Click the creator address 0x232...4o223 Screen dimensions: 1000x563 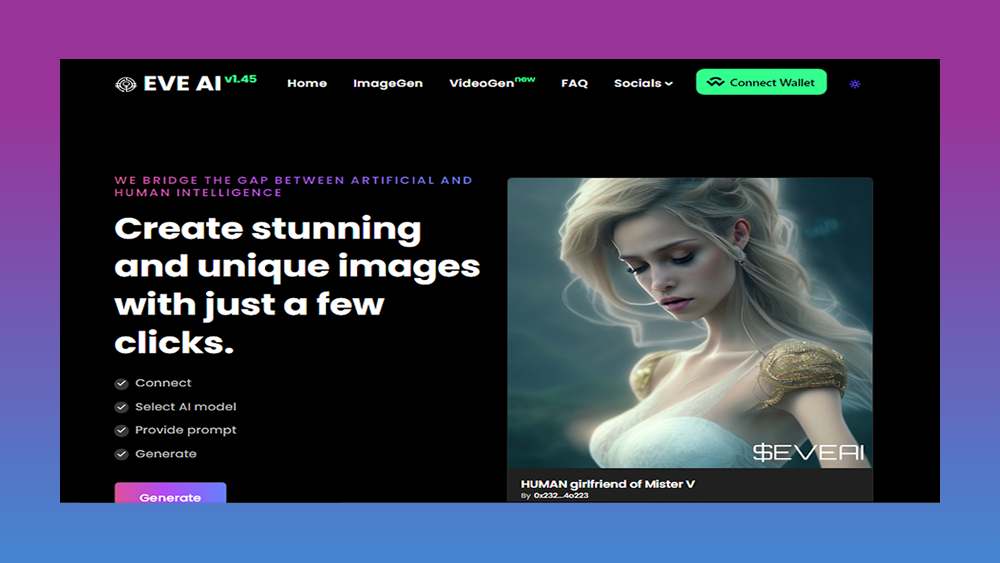point(561,495)
